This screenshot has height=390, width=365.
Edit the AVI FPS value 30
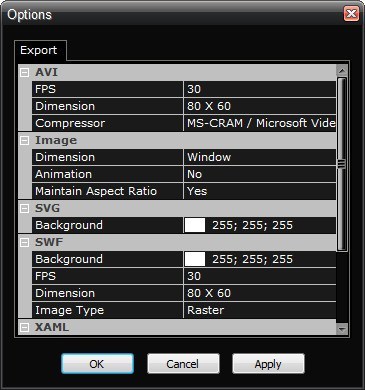[260, 89]
